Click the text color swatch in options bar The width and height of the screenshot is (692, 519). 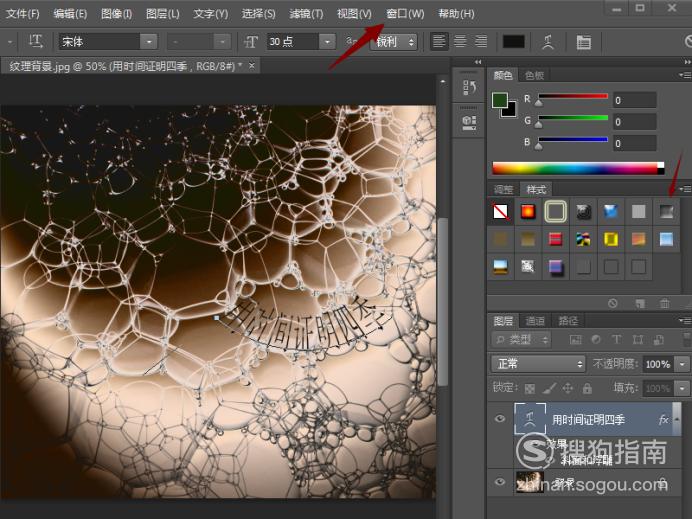[x=514, y=42]
